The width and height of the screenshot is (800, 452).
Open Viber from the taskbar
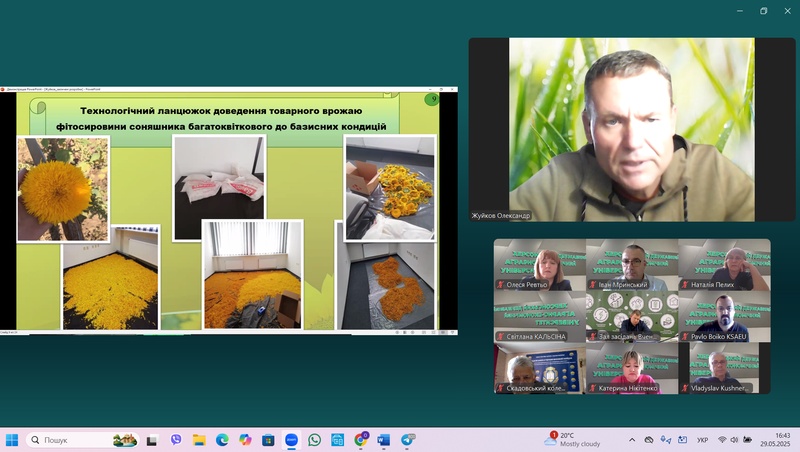coord(176,440)
